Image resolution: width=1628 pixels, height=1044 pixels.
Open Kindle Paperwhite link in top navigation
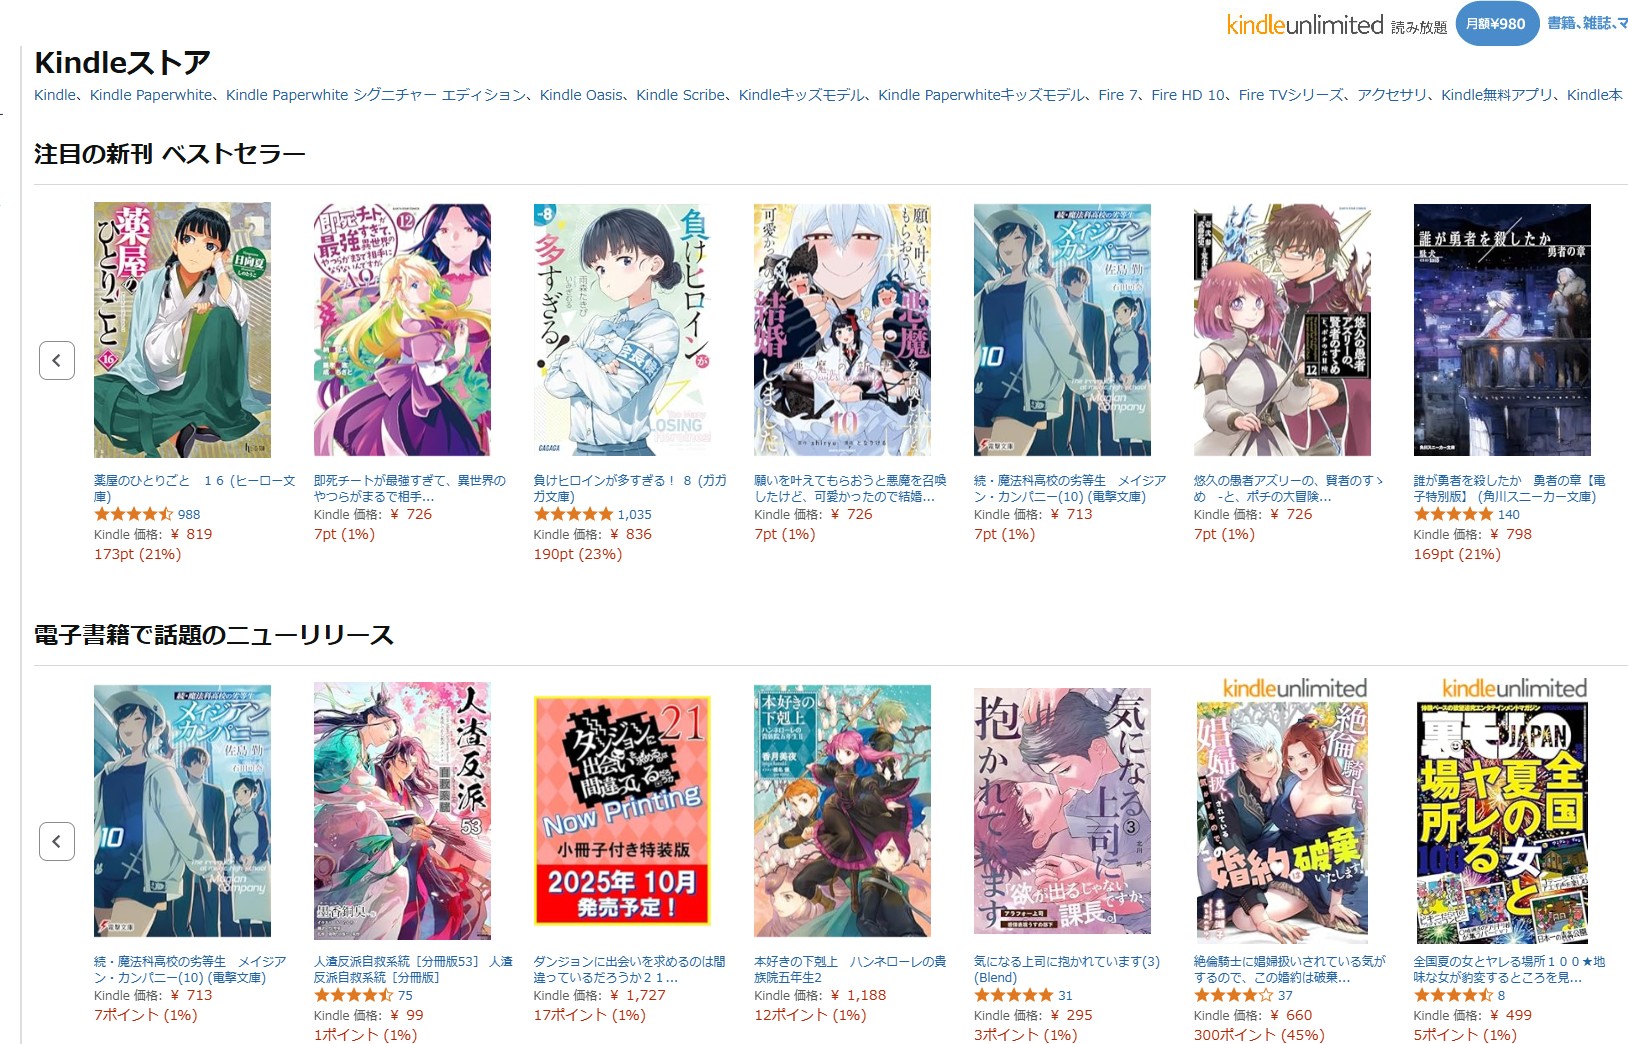151,95
